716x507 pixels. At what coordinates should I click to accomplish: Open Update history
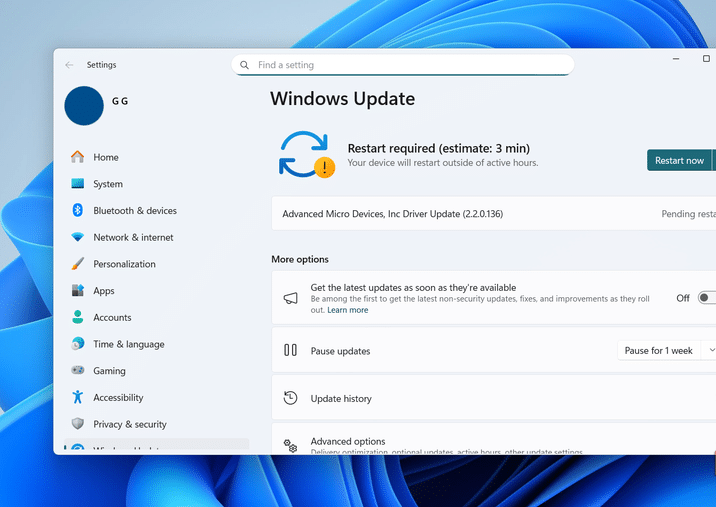[x=494, y=398]
